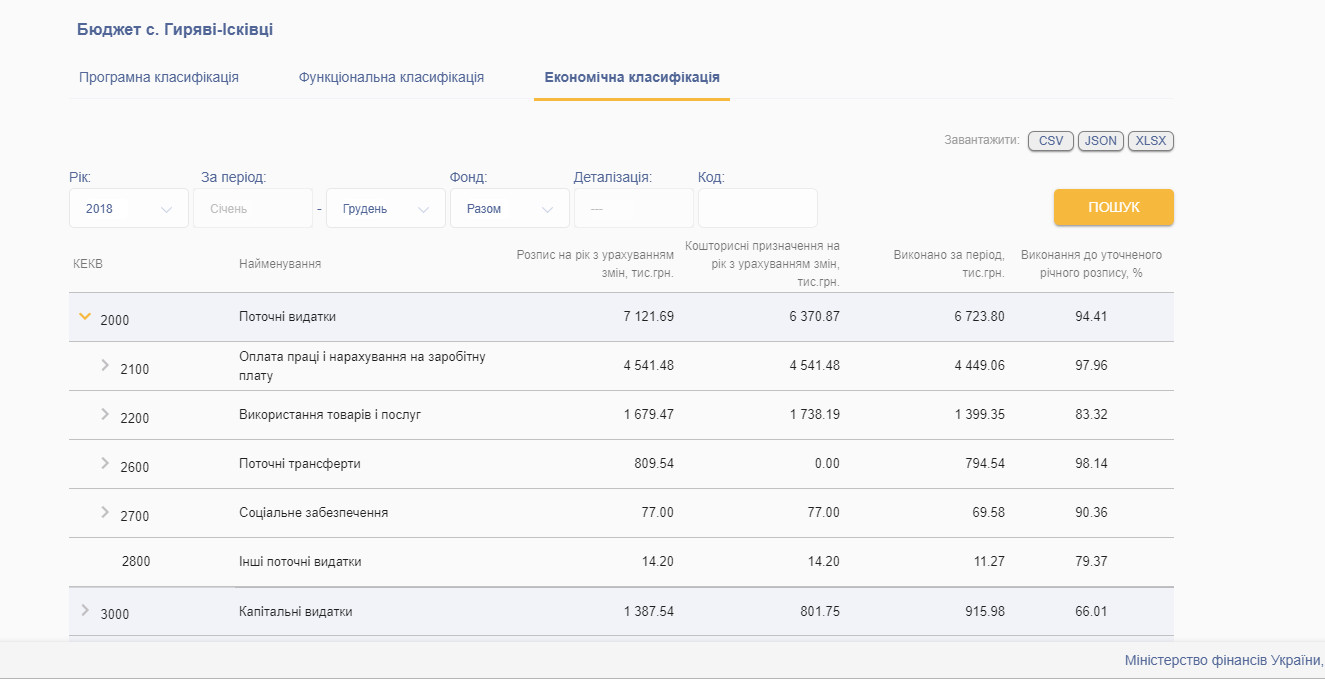Click value 6 723.80 in row 2000
Viewport: 1325px width, 680px height.
tap(979, 317)
